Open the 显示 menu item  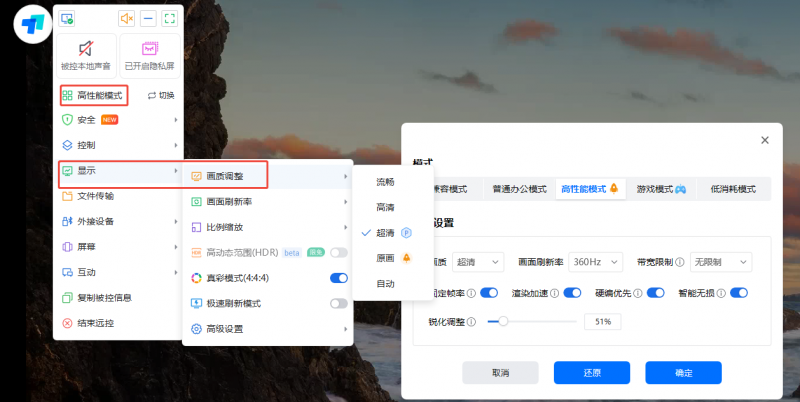tap(118, 171)
